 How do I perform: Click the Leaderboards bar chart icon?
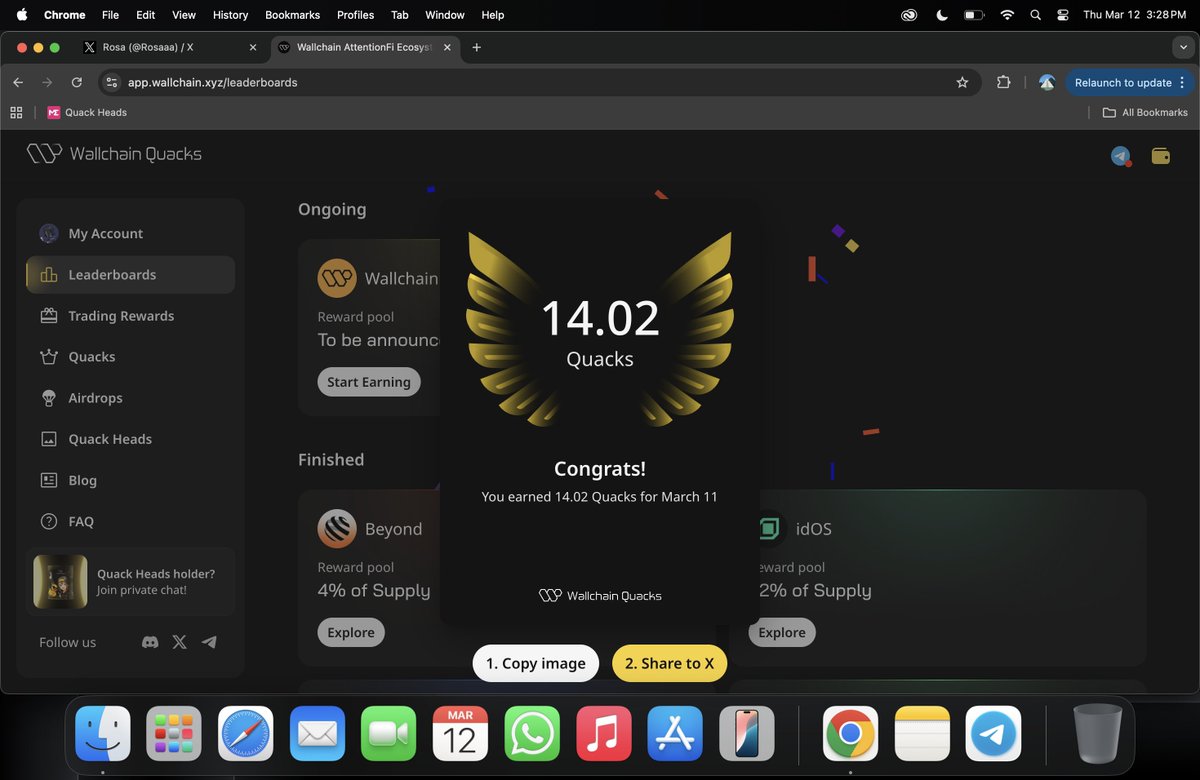click(48, 274)
